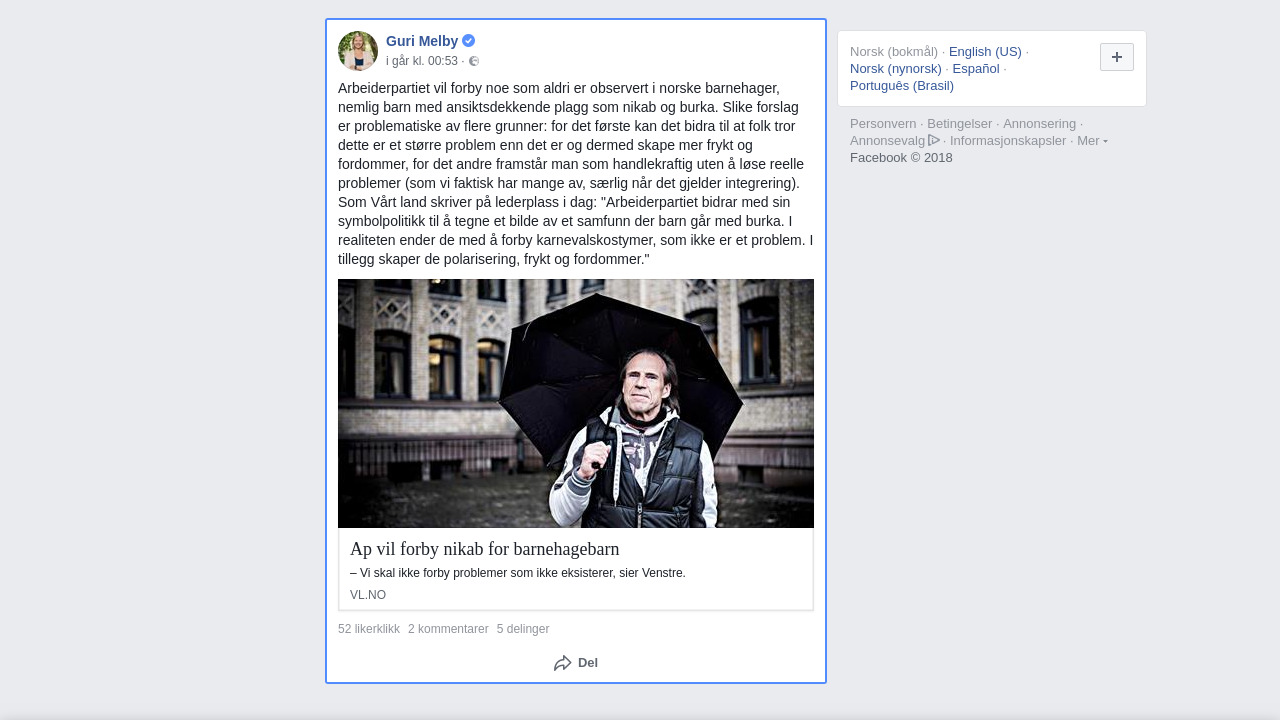Show the 2 kommentarer
Viewport: 1280px width, 720px height.
coord(448,629)
